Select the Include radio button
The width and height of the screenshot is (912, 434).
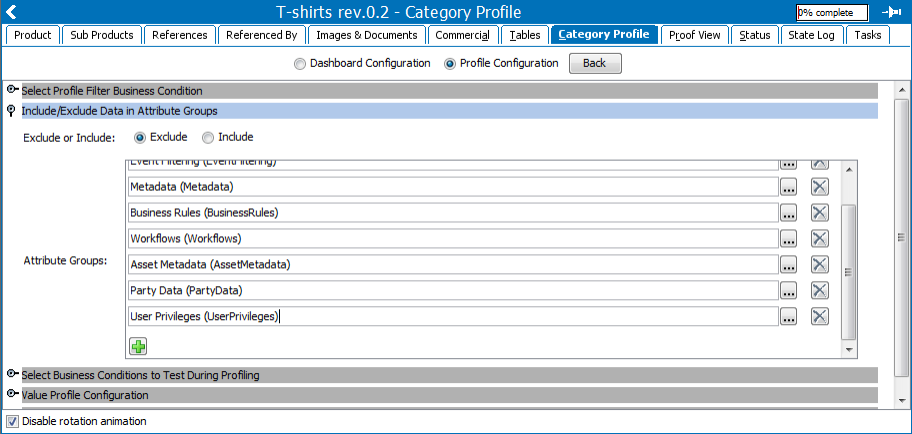[x=208, y=138]
